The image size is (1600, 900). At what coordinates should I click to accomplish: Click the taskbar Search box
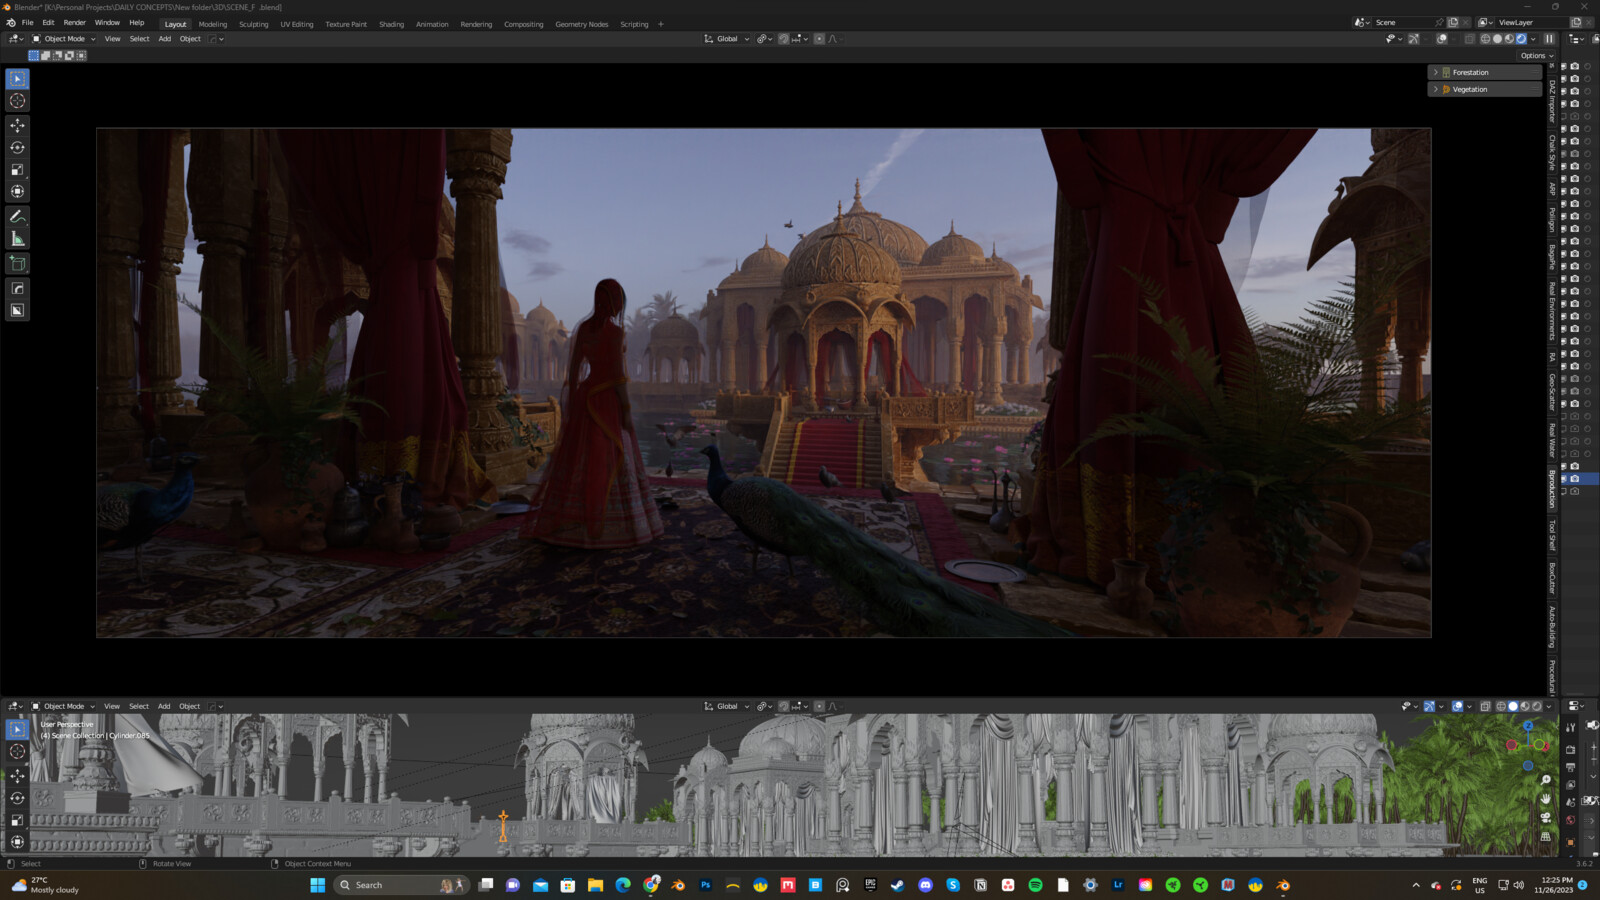(400, 885)
